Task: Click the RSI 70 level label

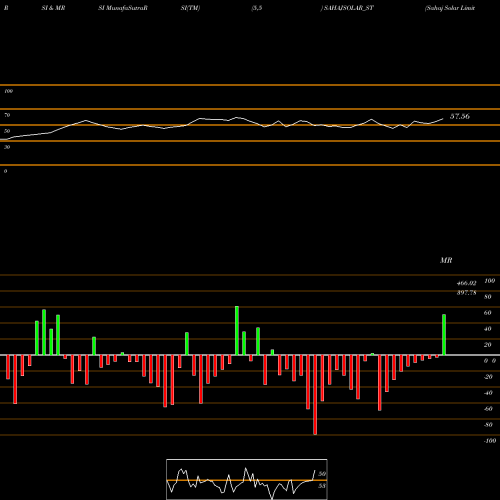Action: (x=7, y=115)
